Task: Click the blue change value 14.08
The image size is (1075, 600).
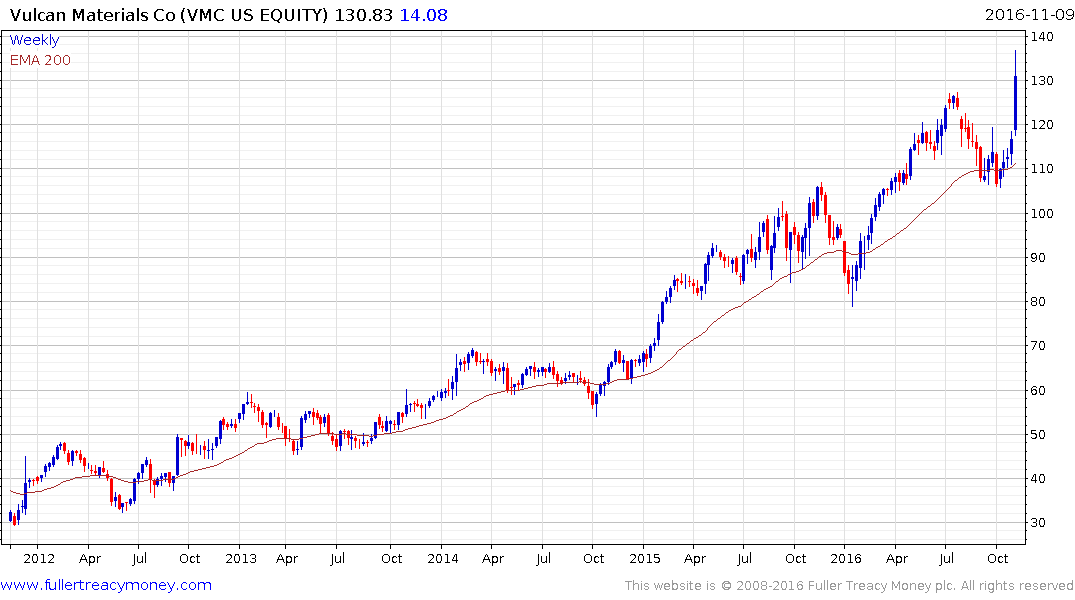Action: coord(424,15)
